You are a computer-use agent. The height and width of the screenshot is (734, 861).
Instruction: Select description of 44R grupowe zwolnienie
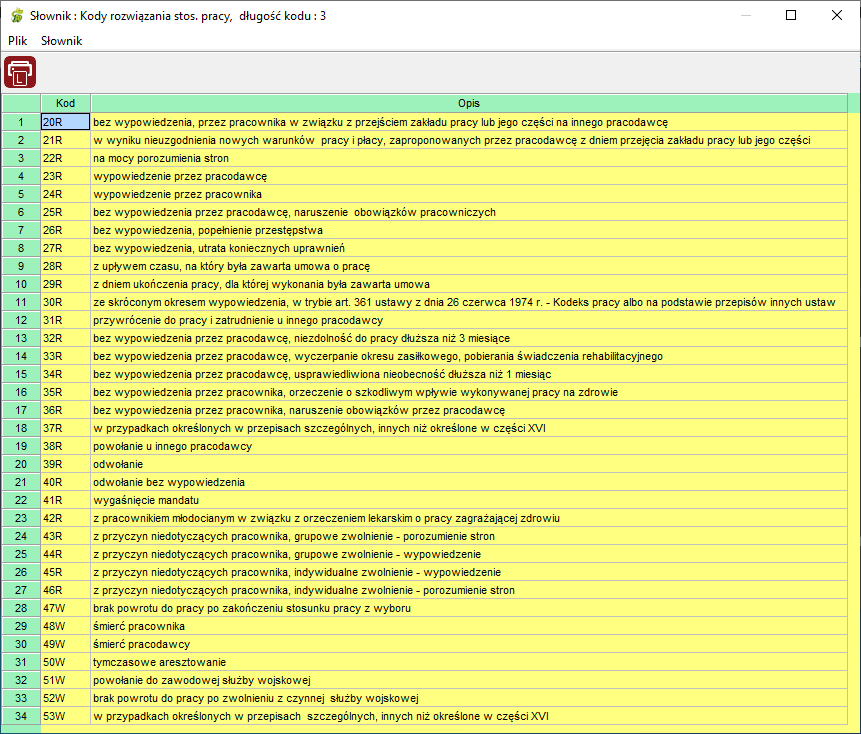pos(469,554)
